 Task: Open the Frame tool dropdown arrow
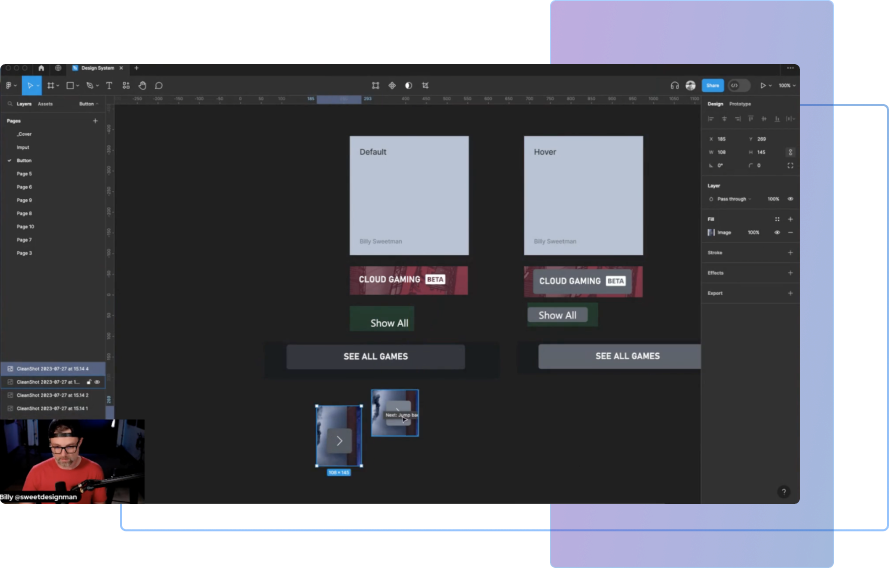58,86
